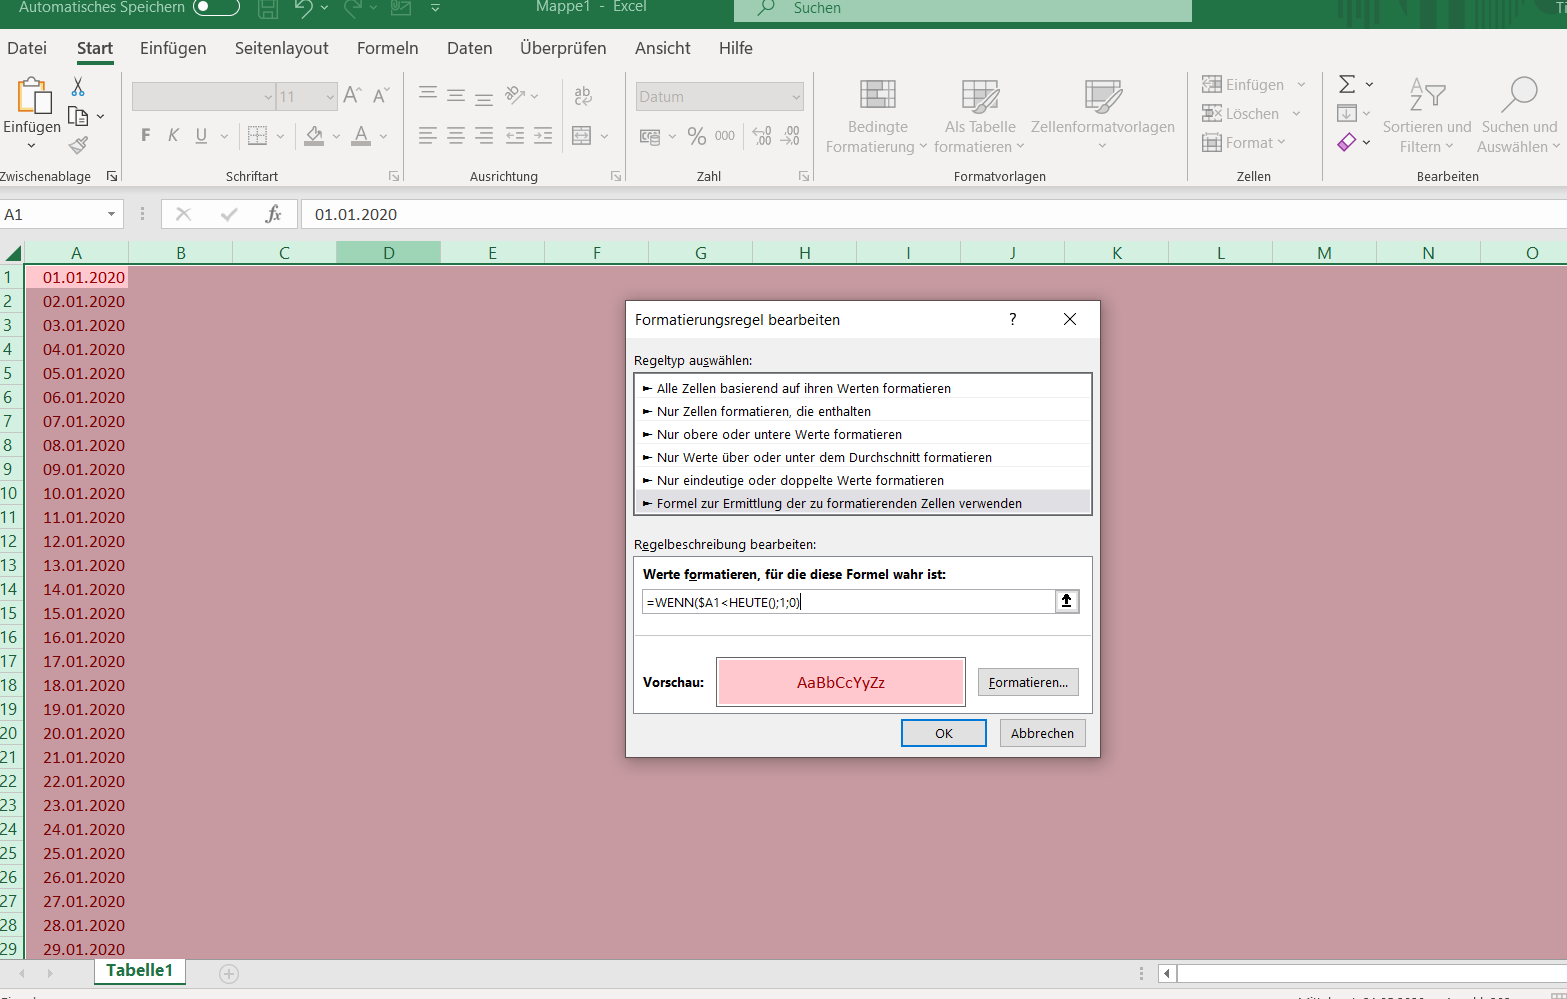The height and width of the screenshot is (999, 1567).
Task: Click the borders icon
Action: 257,135
